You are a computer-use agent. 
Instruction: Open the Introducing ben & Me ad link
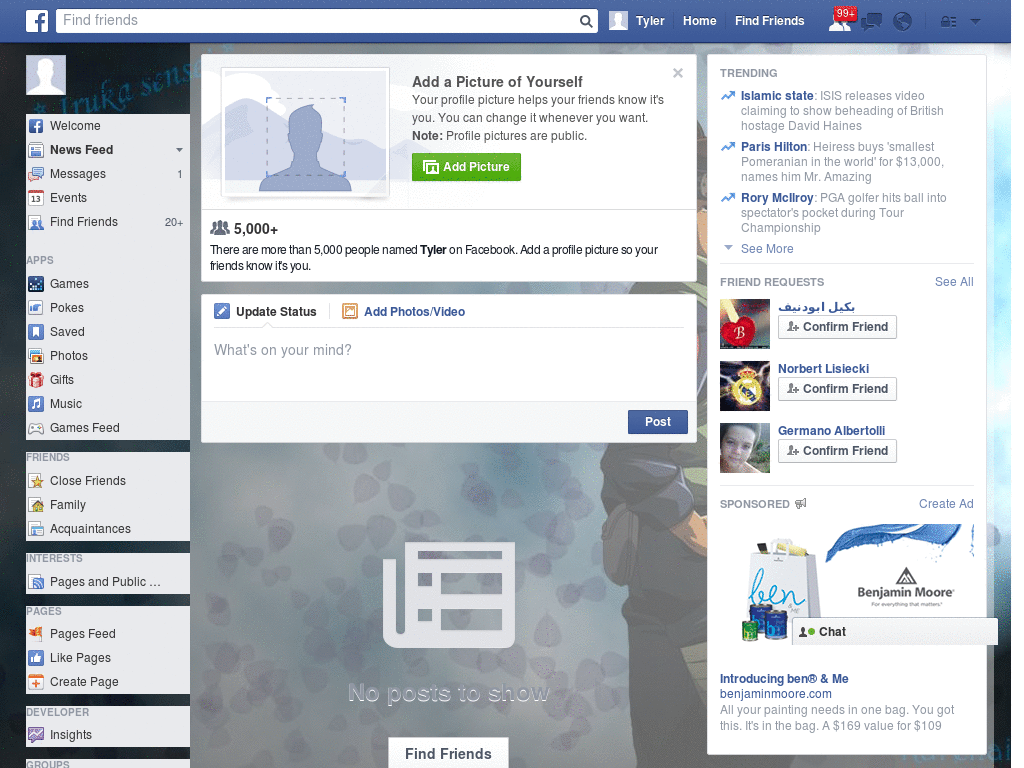point(784,679)
